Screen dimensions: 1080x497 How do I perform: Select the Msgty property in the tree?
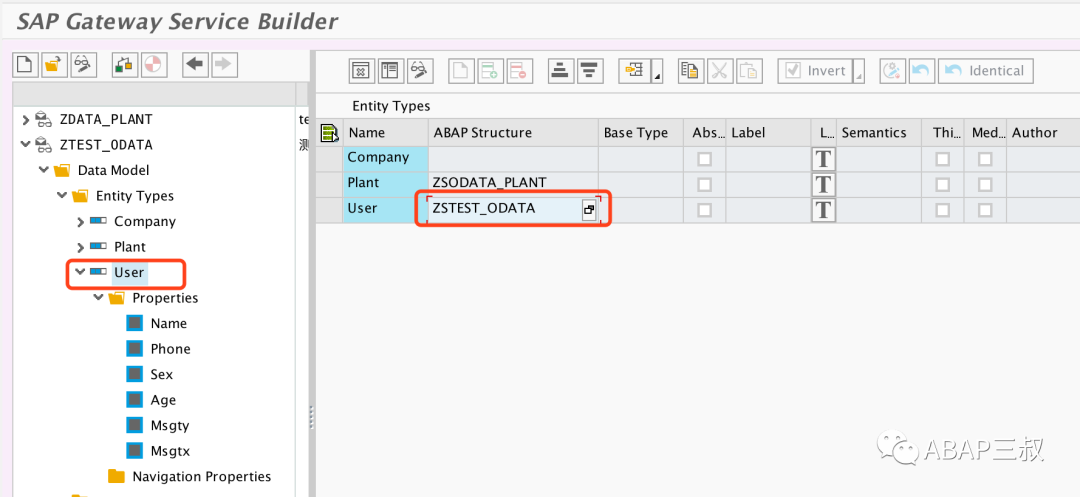coord(170,425)
